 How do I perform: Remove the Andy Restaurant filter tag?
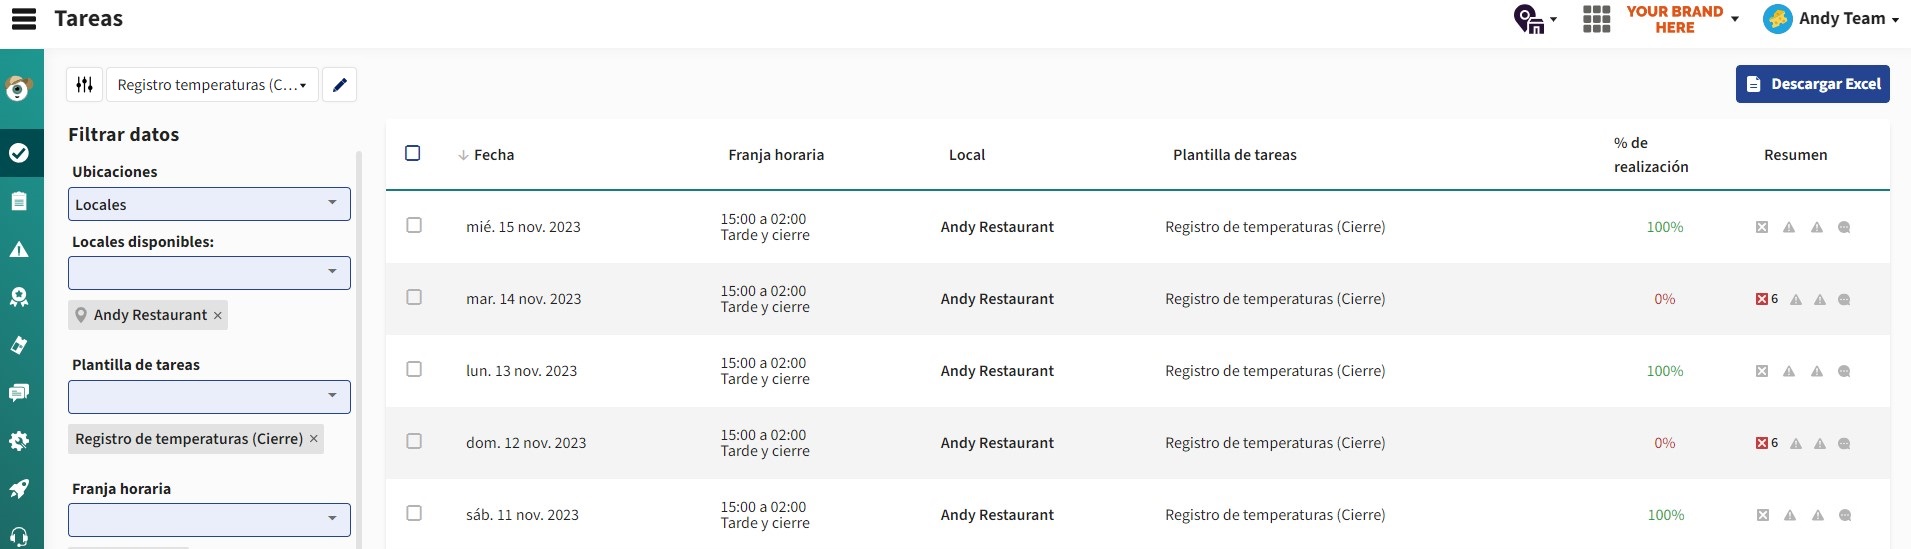[x=217, y=315]
